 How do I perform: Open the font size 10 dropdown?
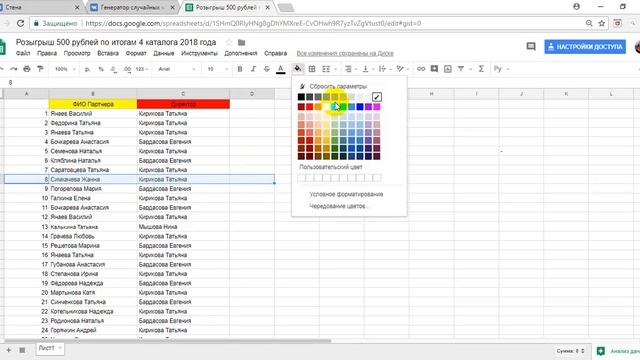click(x=217, y=69)
